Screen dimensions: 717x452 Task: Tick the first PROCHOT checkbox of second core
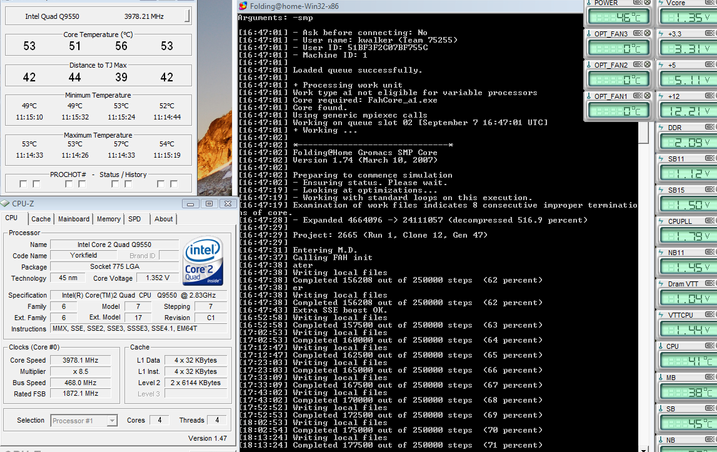(69, 184)
